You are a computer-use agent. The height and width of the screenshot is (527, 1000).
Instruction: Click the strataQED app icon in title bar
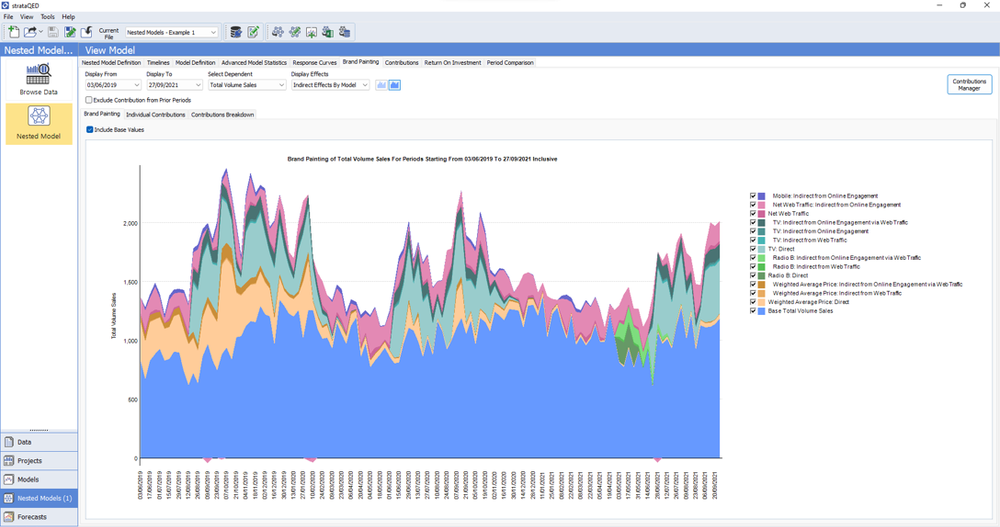tap(5, 5)
